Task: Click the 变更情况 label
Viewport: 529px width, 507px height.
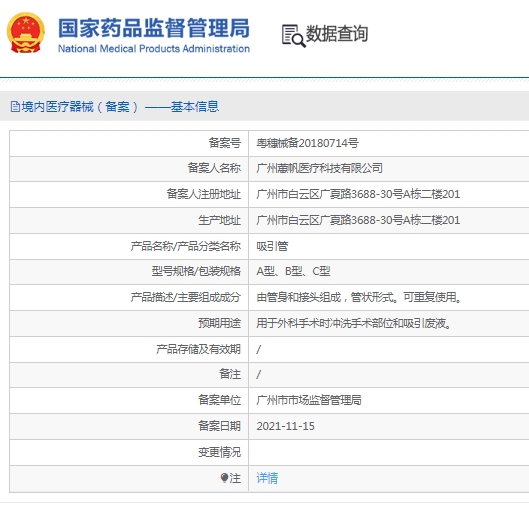Action: click(x=220, y=452)
